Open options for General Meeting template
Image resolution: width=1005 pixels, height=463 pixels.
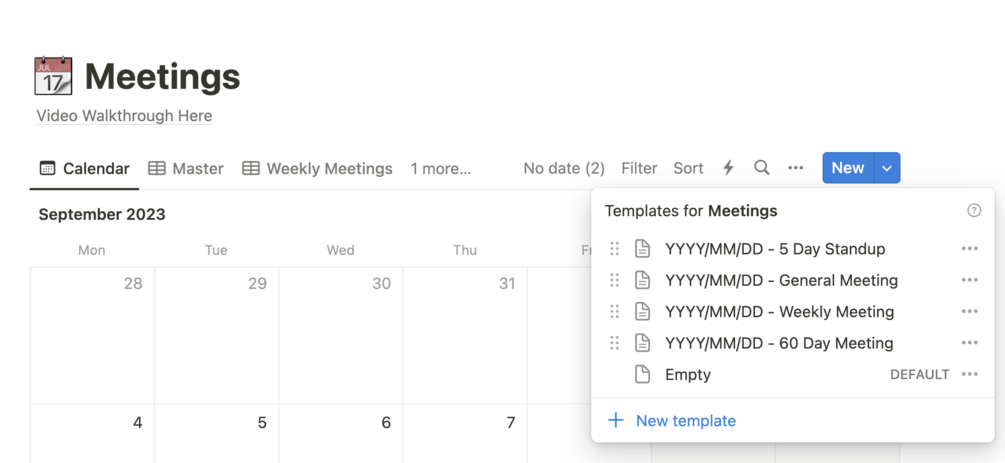coord(969,280)
